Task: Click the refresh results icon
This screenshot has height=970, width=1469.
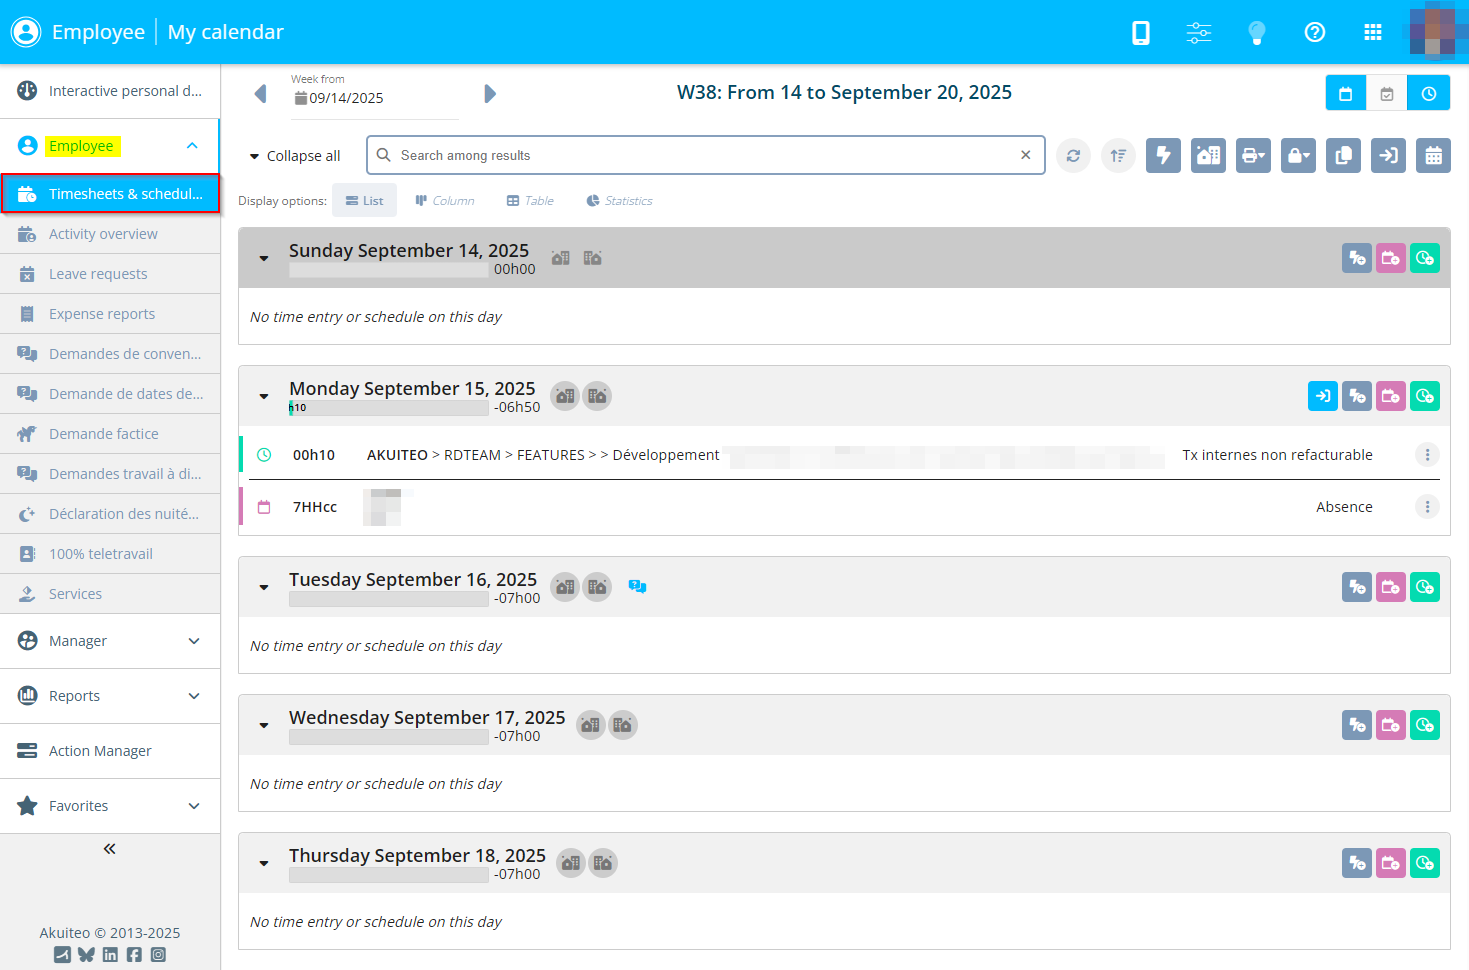Action: point(1073,156)
